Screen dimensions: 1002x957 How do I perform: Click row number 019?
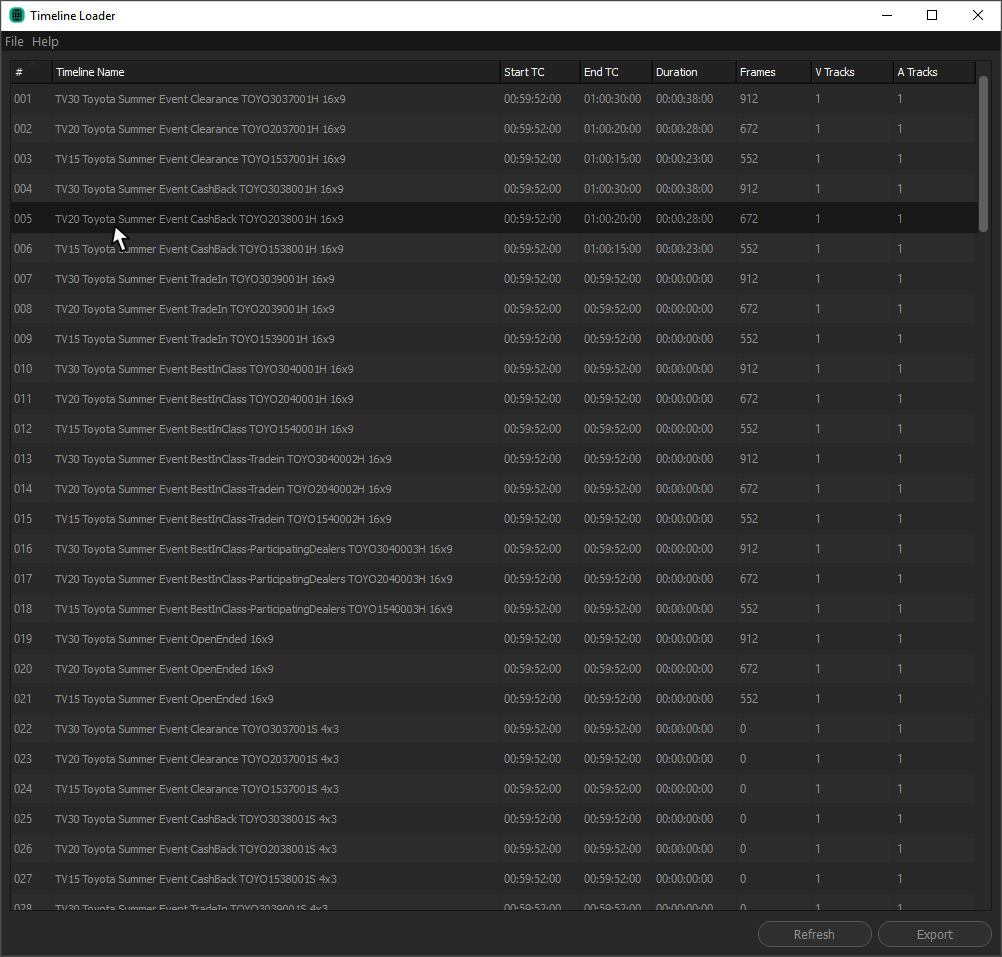[x=23, y=639]
